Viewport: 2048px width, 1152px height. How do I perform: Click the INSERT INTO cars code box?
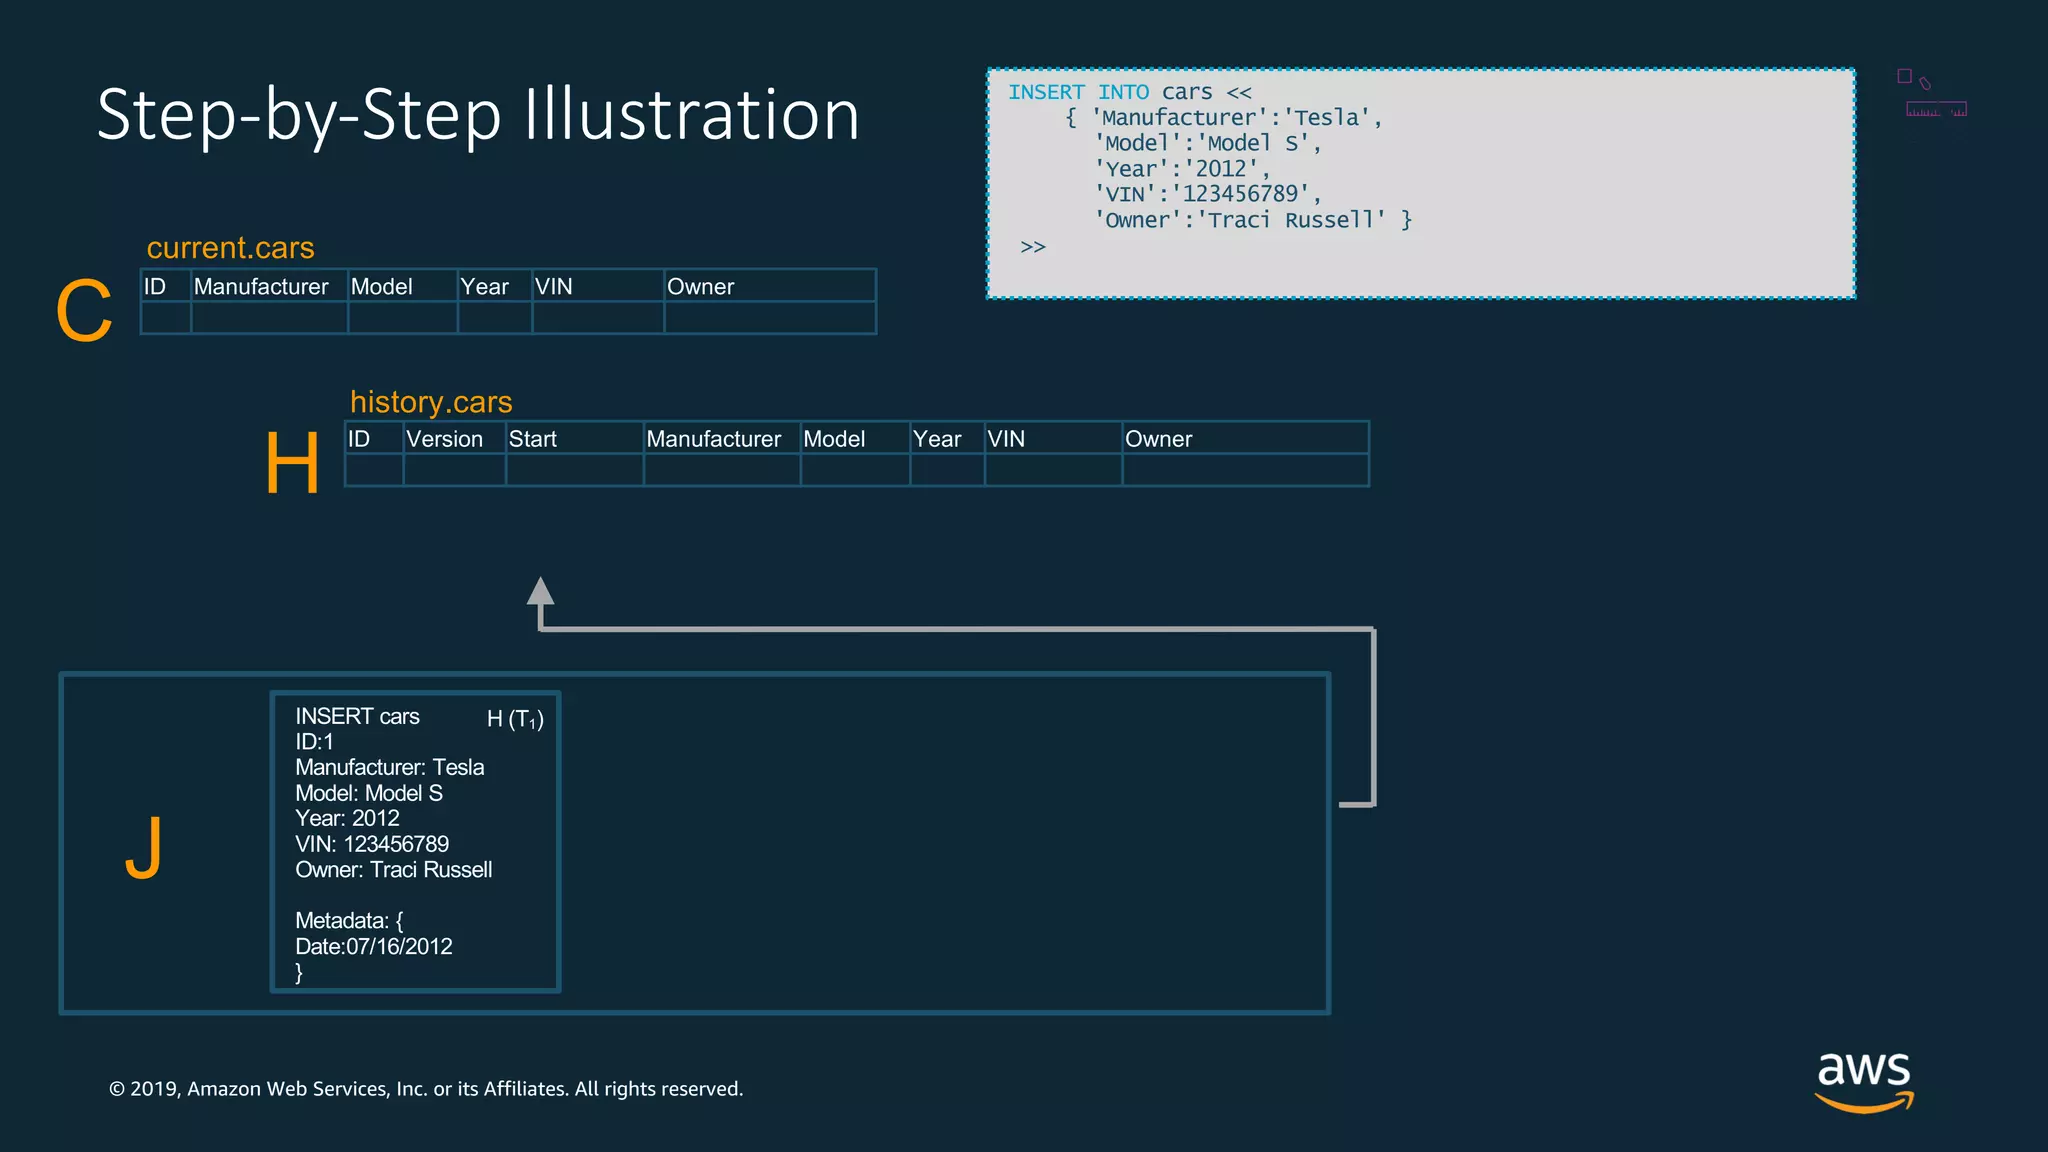(1420, 184)
